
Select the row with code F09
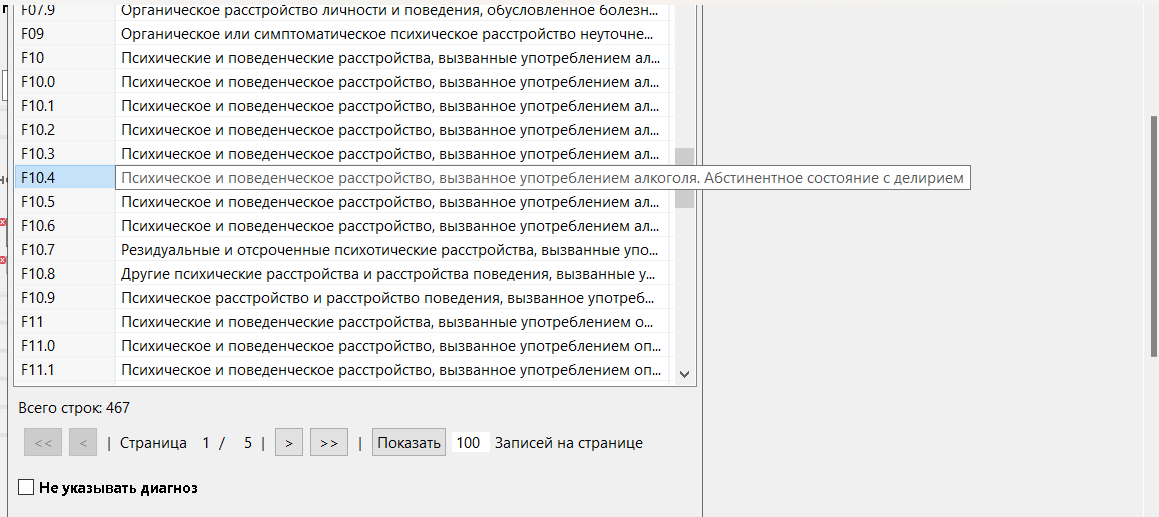344,33
